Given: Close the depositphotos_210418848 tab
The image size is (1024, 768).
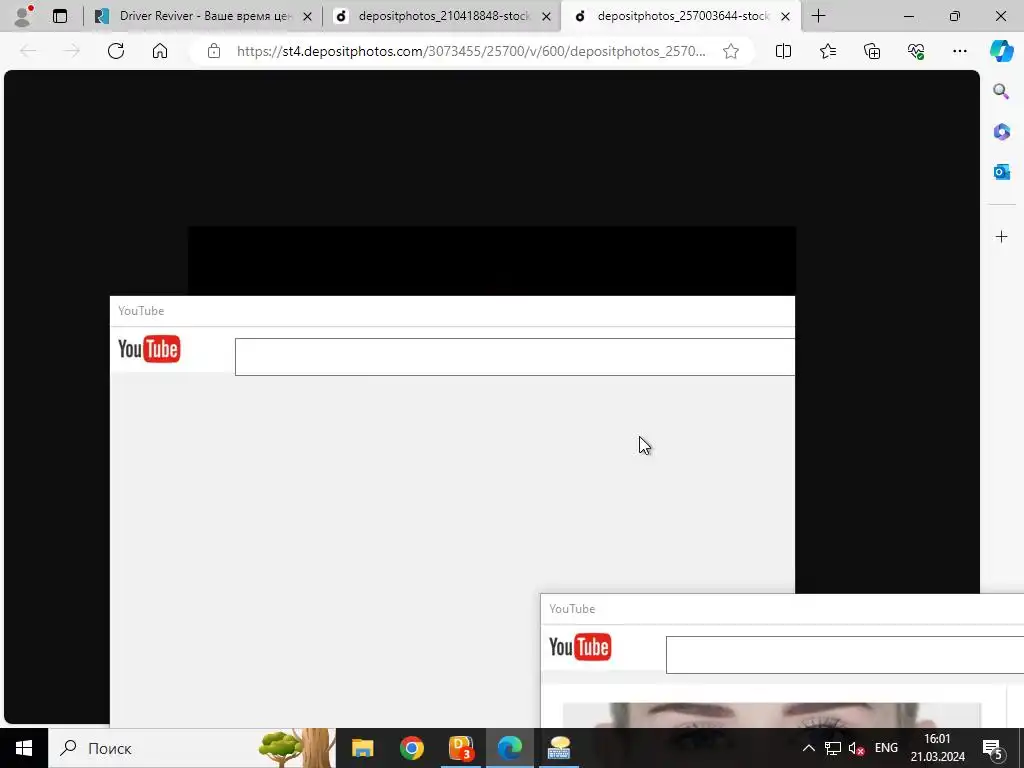Looking at the screenshot, I should click(x=547, y=16).
